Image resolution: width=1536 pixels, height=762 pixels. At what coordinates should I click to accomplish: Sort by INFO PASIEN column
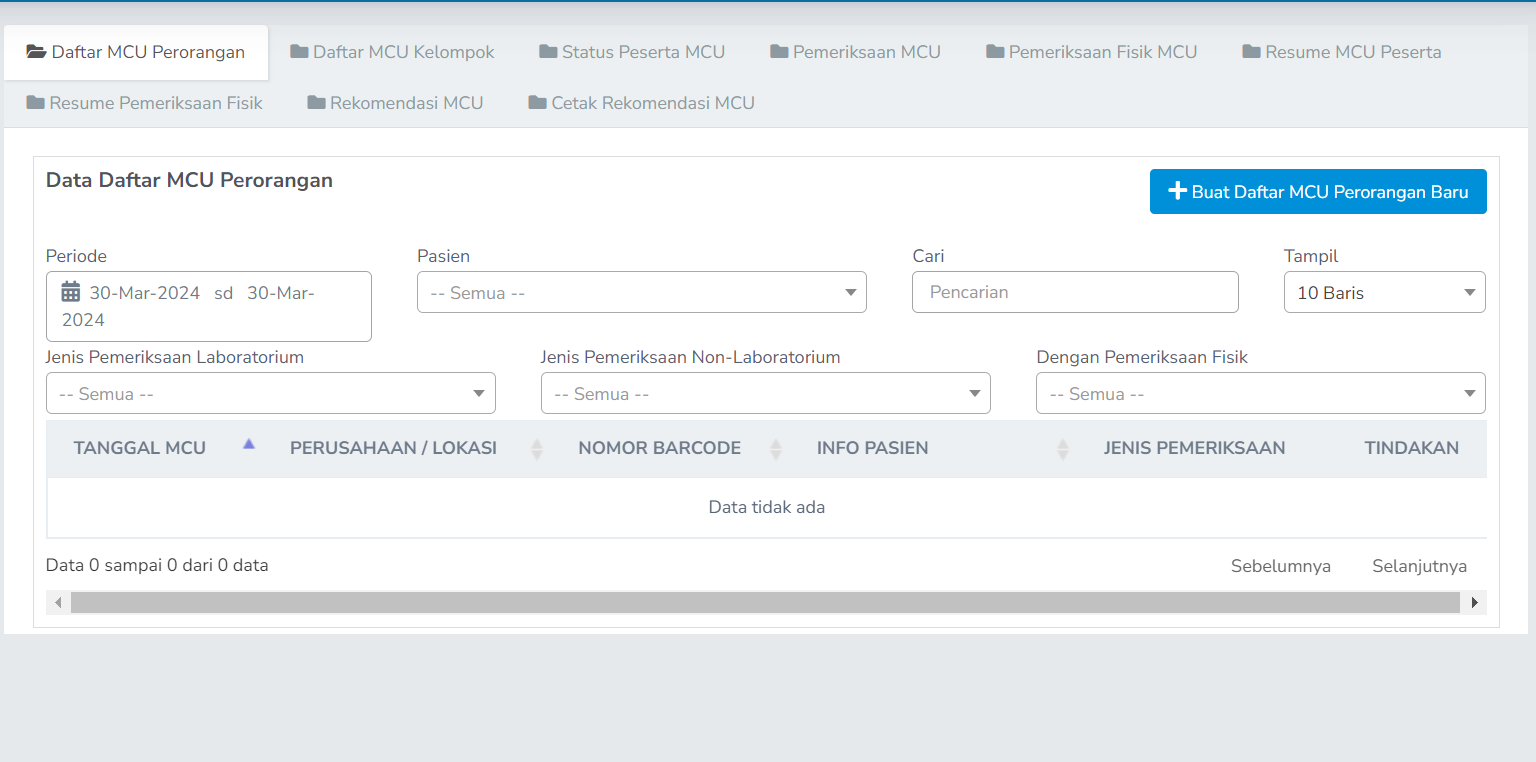[933, 448]
